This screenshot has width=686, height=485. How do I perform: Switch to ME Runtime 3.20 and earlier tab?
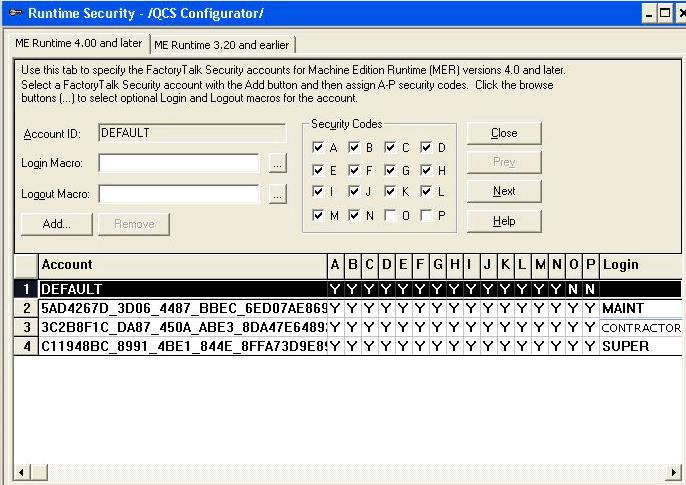222,45
